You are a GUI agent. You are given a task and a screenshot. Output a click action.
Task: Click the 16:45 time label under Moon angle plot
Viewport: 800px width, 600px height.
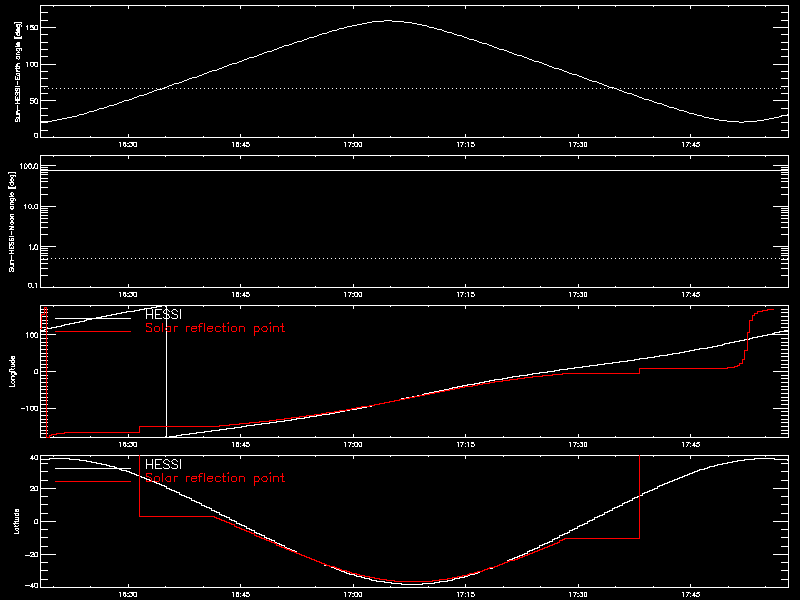point(240,295)
